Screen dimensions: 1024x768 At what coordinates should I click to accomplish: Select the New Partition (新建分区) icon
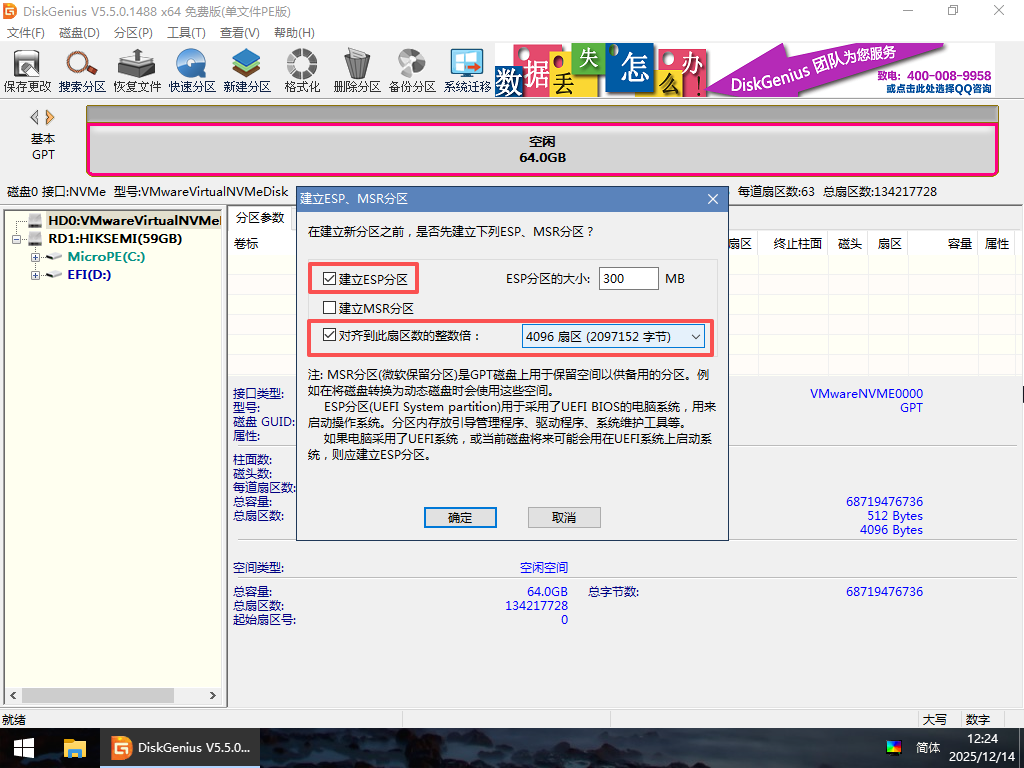(247, 70)
